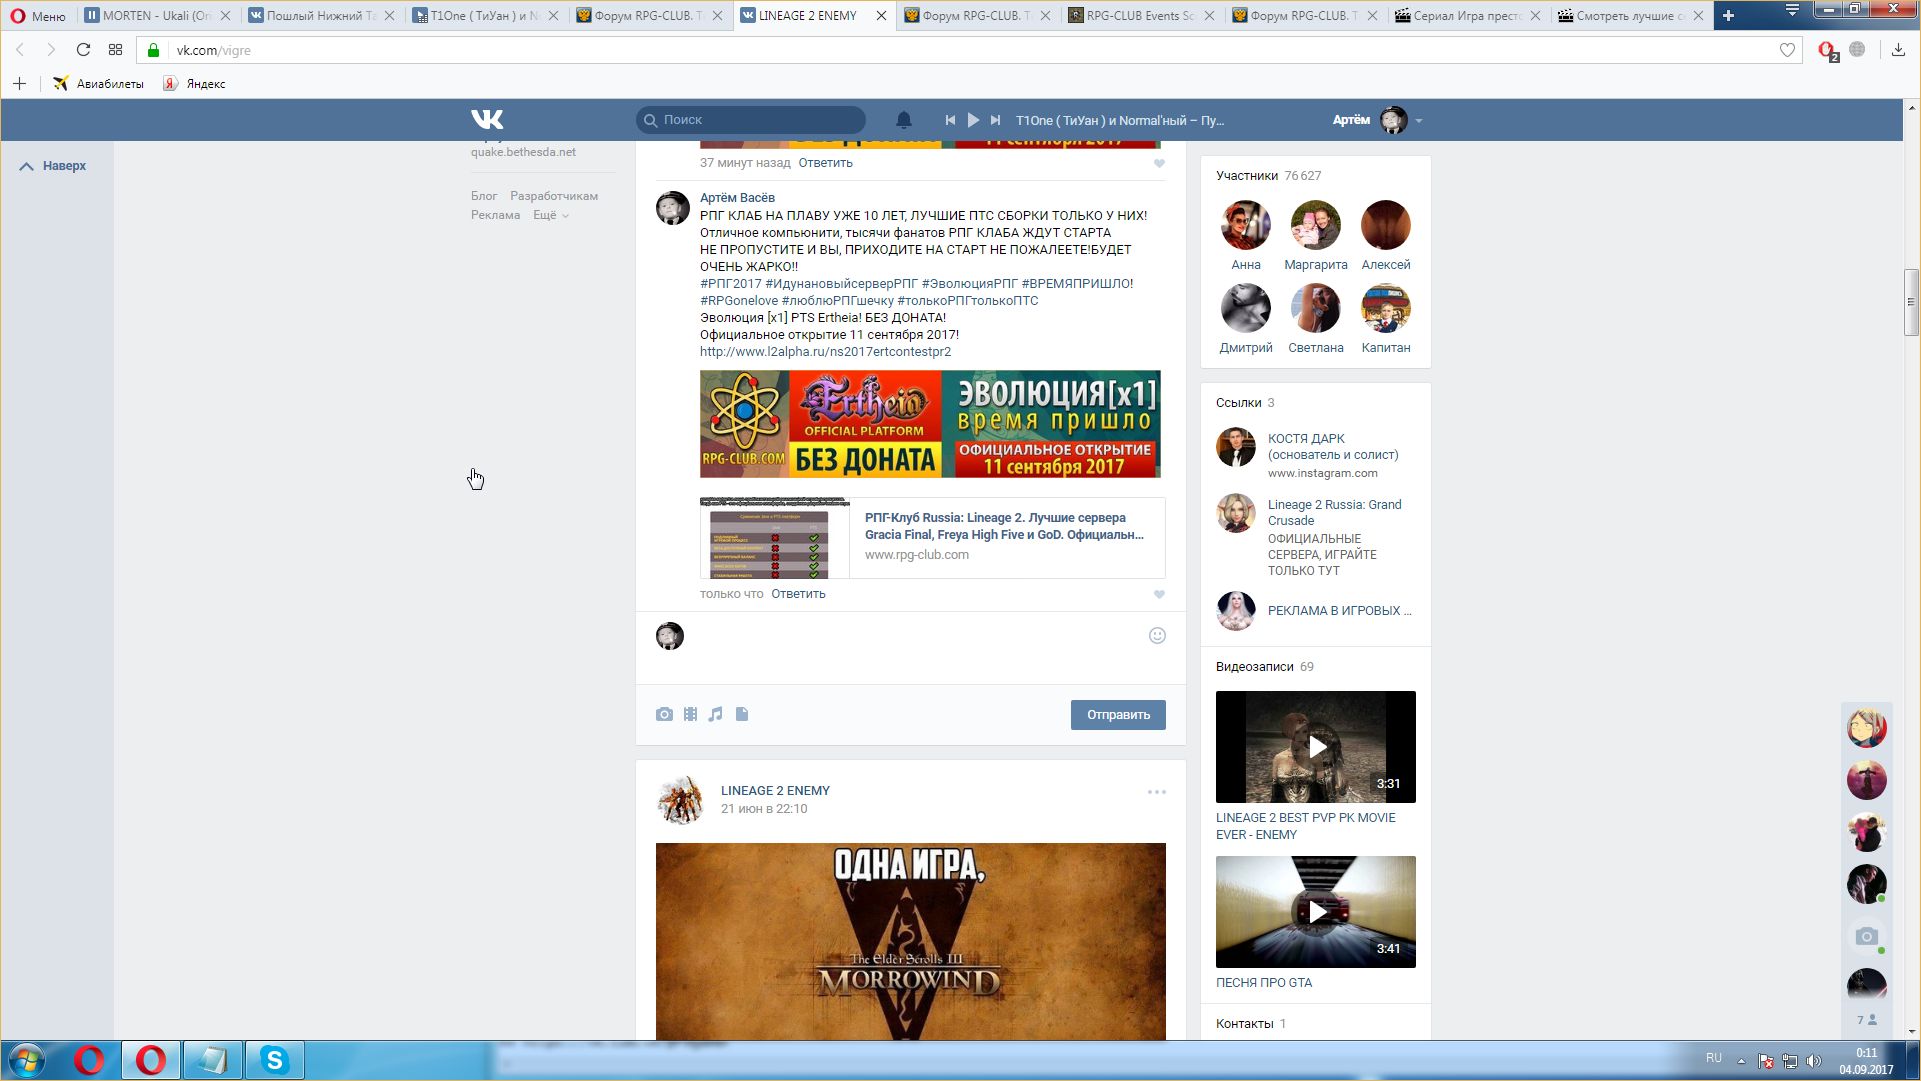
Task: Skip to previous track in header player
Action: click(950, 120)
